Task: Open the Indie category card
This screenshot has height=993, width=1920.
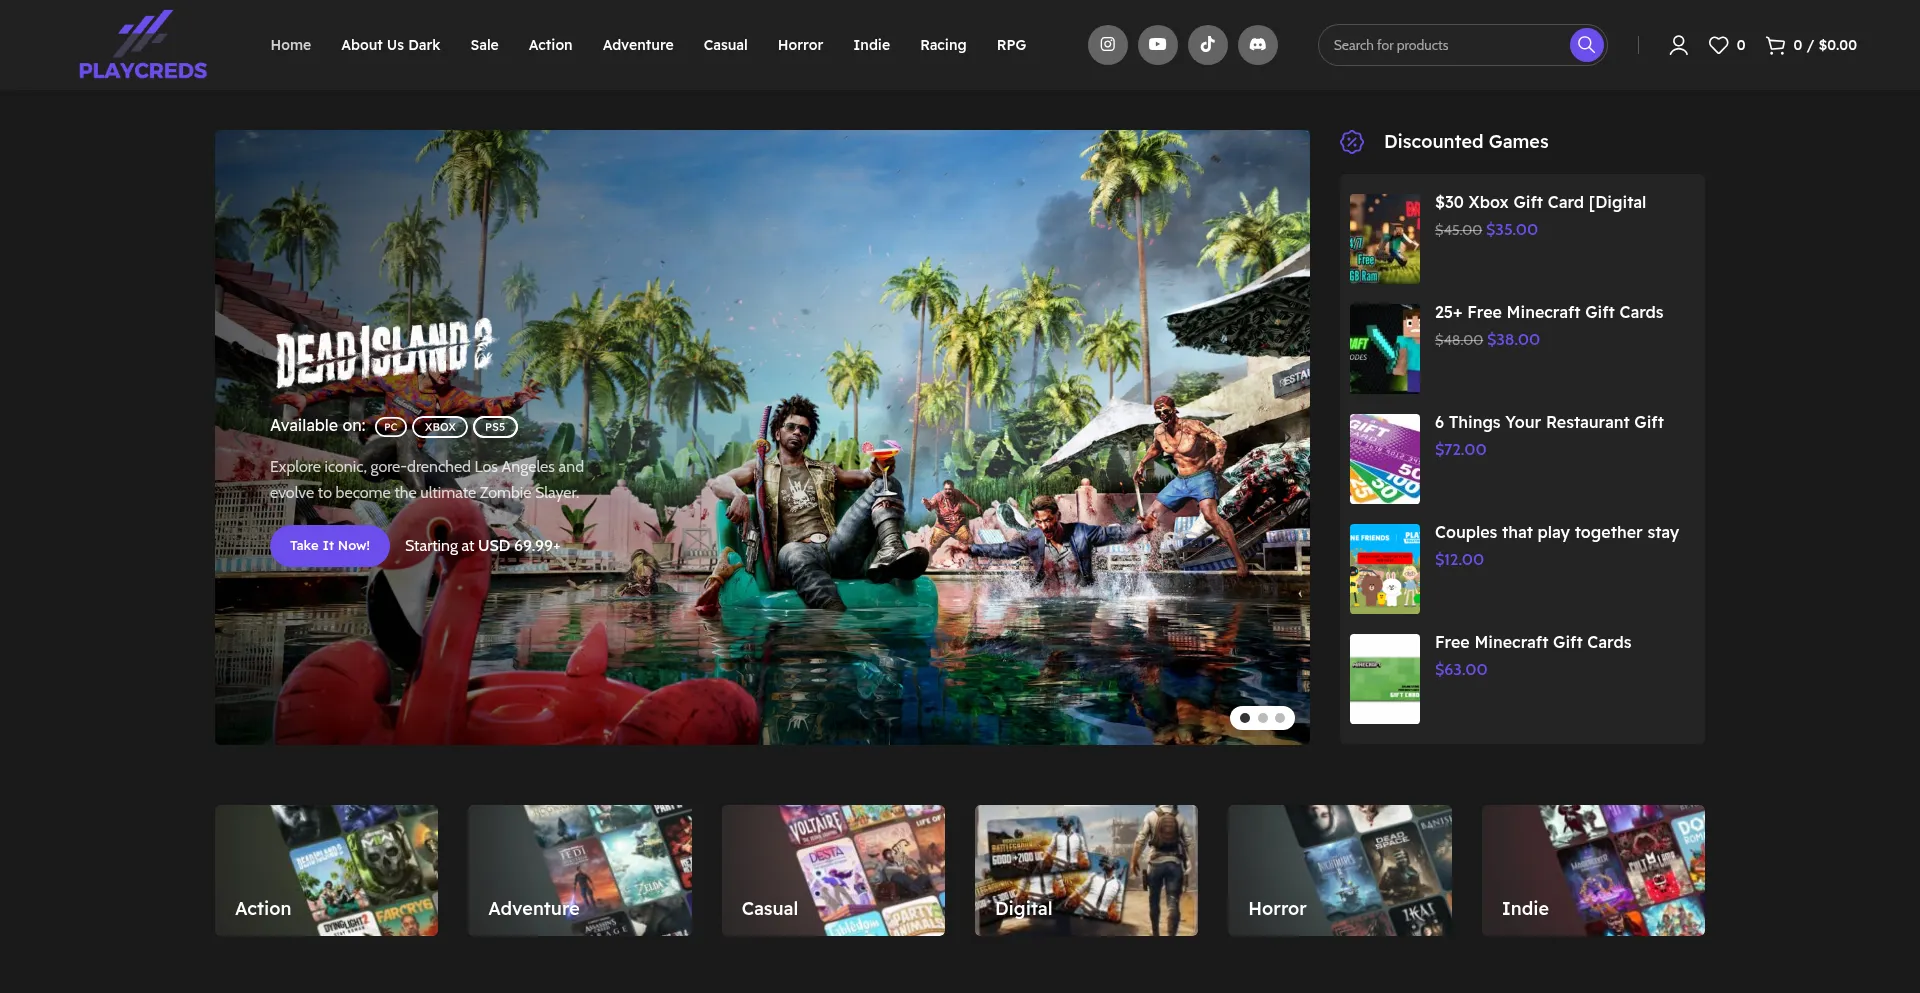Action: [1593, 870]
